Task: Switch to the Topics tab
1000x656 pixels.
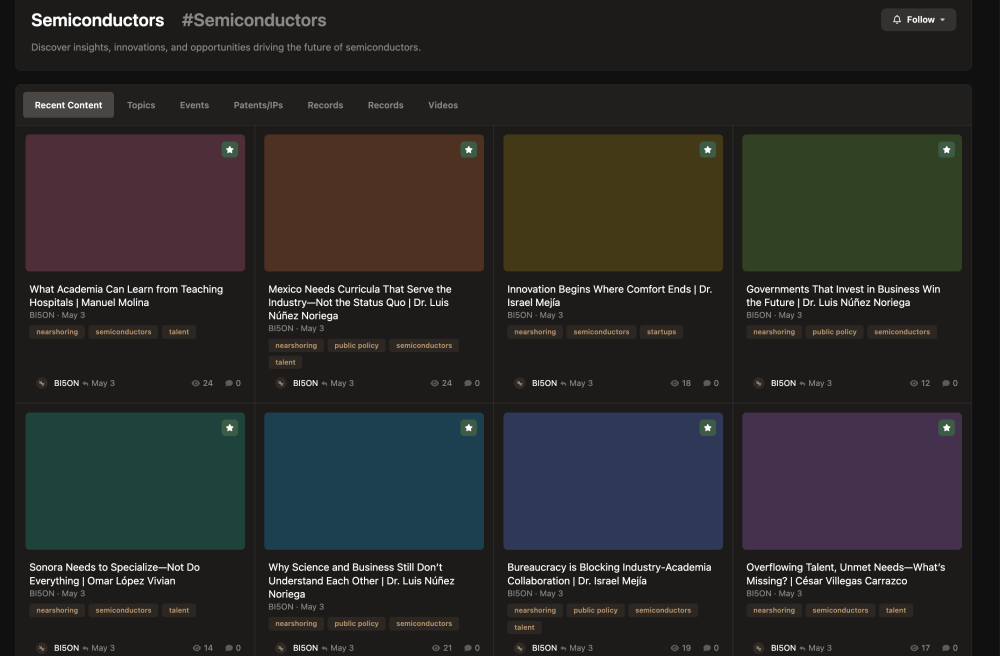Action: click(141, 105)
